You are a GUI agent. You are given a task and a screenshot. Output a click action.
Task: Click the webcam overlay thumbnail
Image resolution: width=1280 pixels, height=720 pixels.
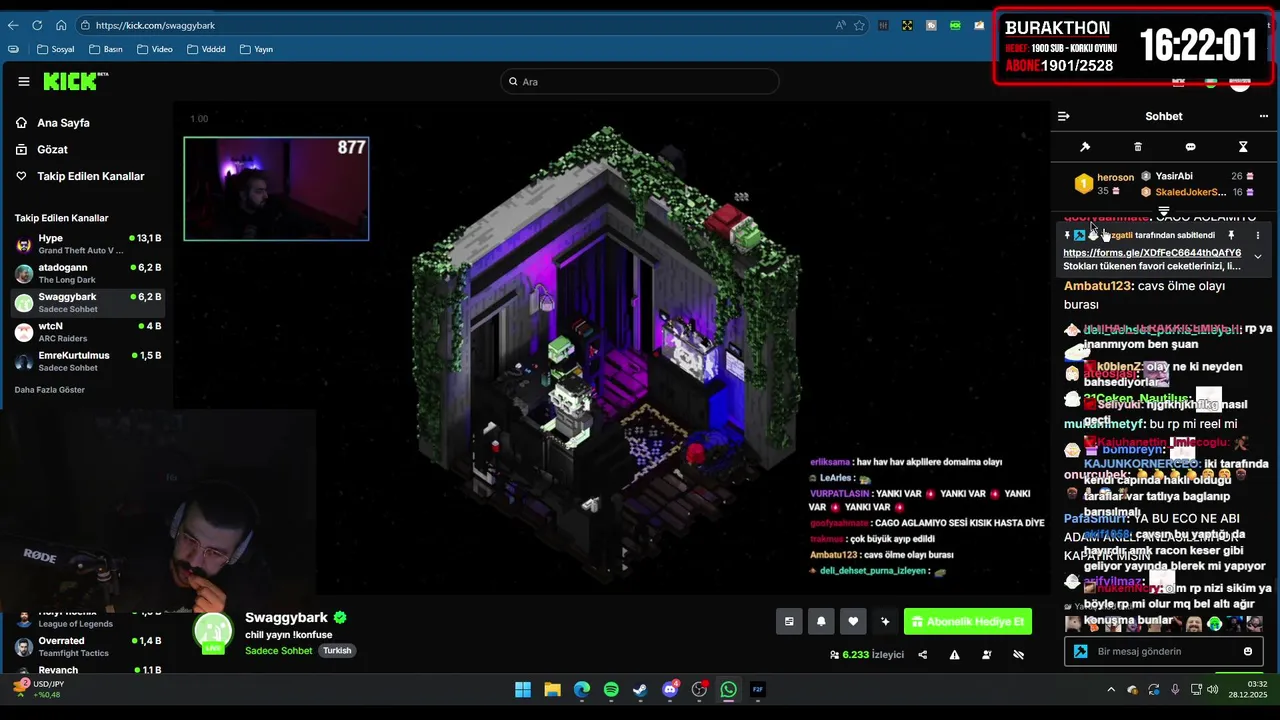(276, 189)
